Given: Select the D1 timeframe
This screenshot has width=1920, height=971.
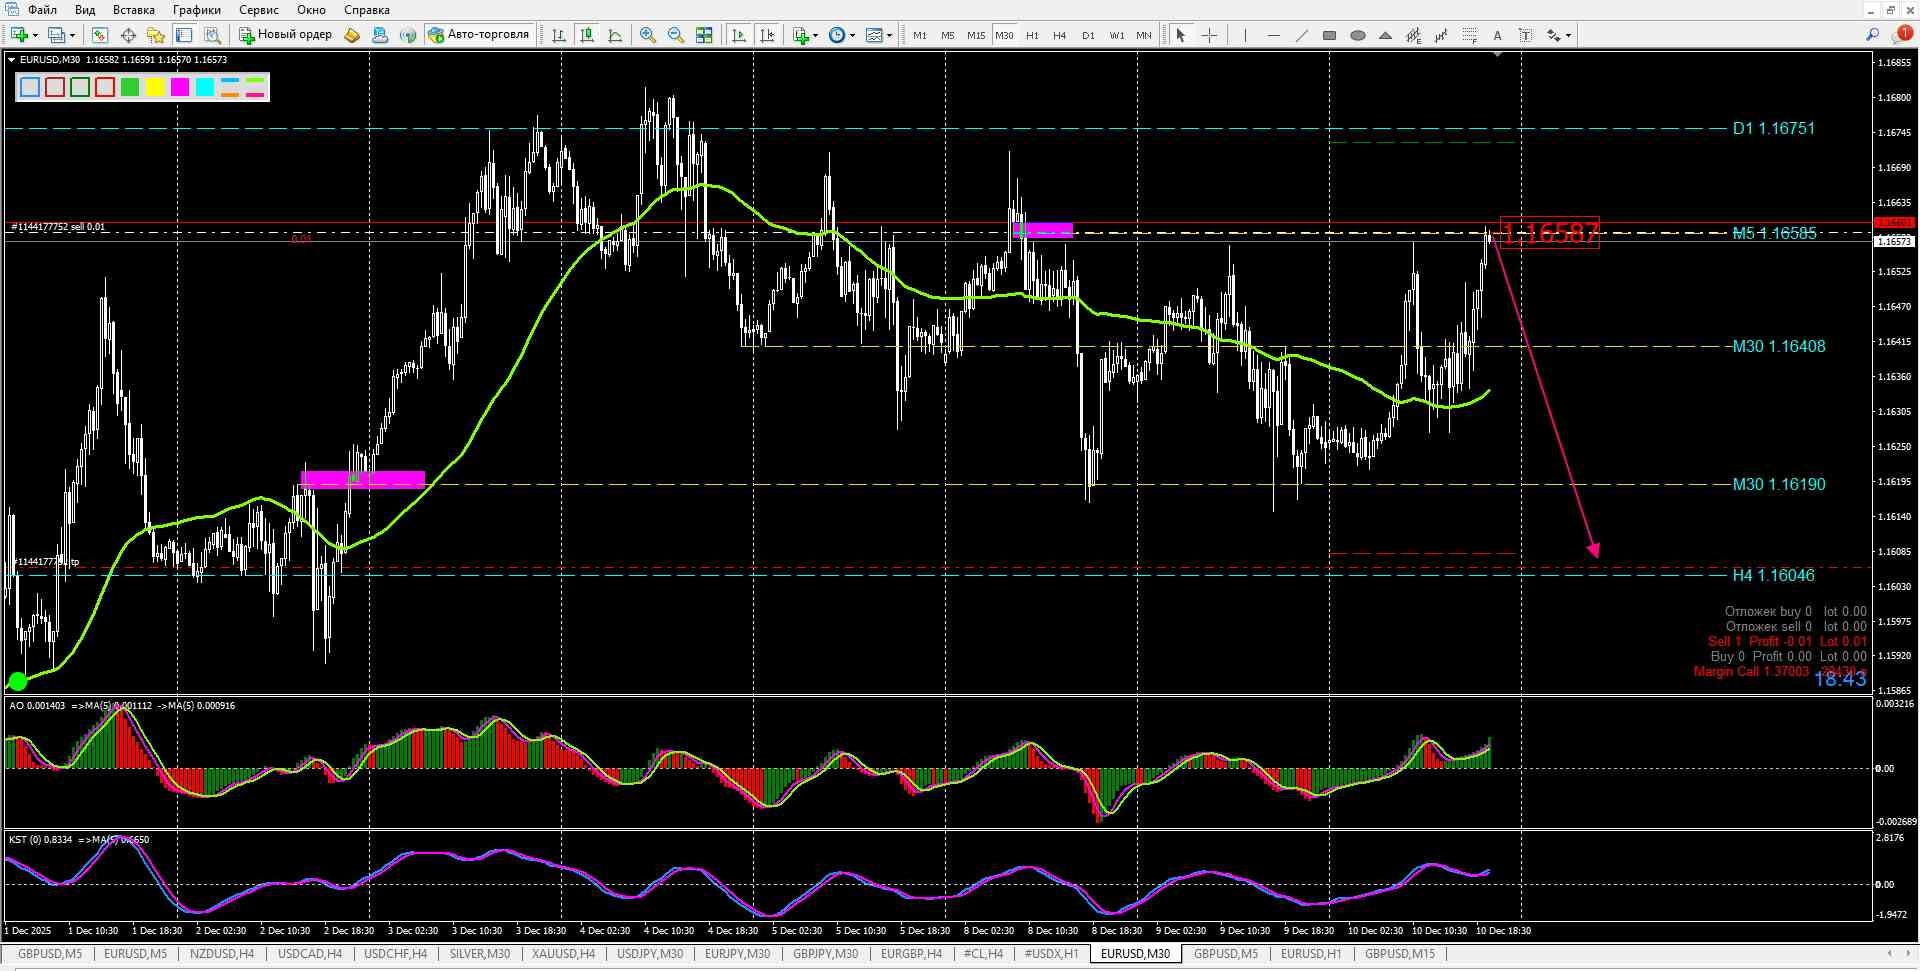Looking at the screenshot, I should tap(1088, 35).
